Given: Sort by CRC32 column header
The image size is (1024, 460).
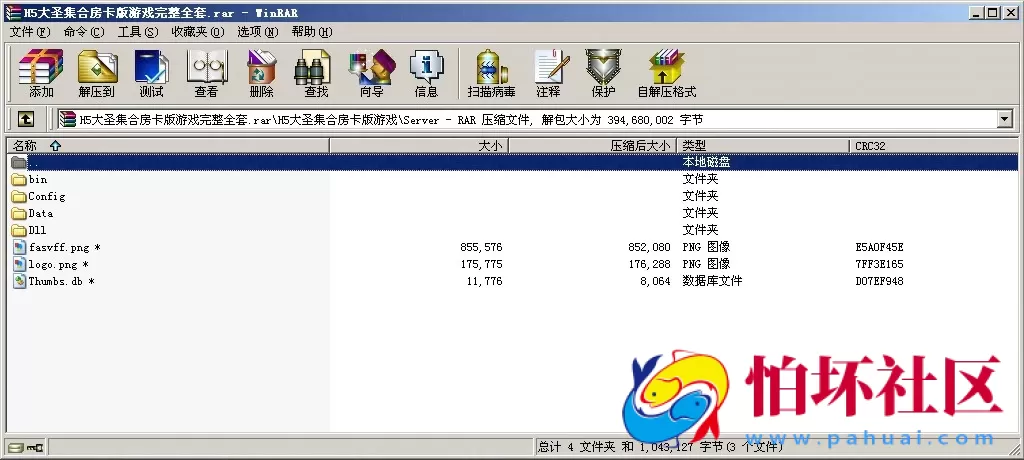Looking at the screenshot, I should click(x=934, y=146).
